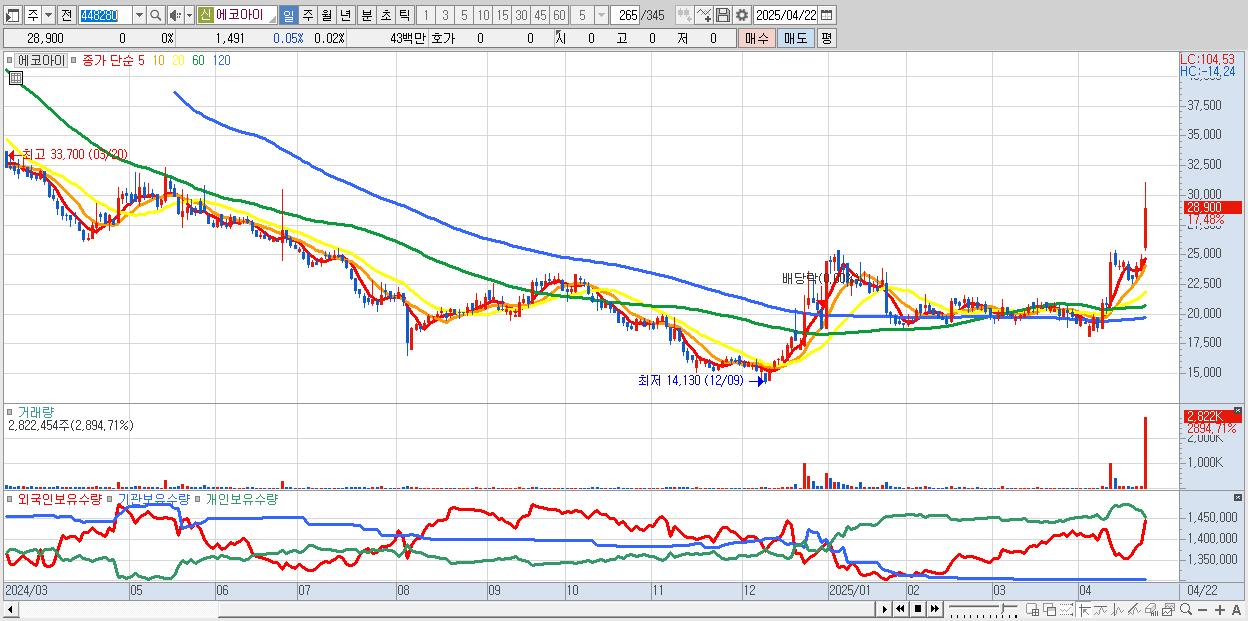Click the chart layout icon at top-left
This screenshot has width=1248, height=621.
click(12, 15)
